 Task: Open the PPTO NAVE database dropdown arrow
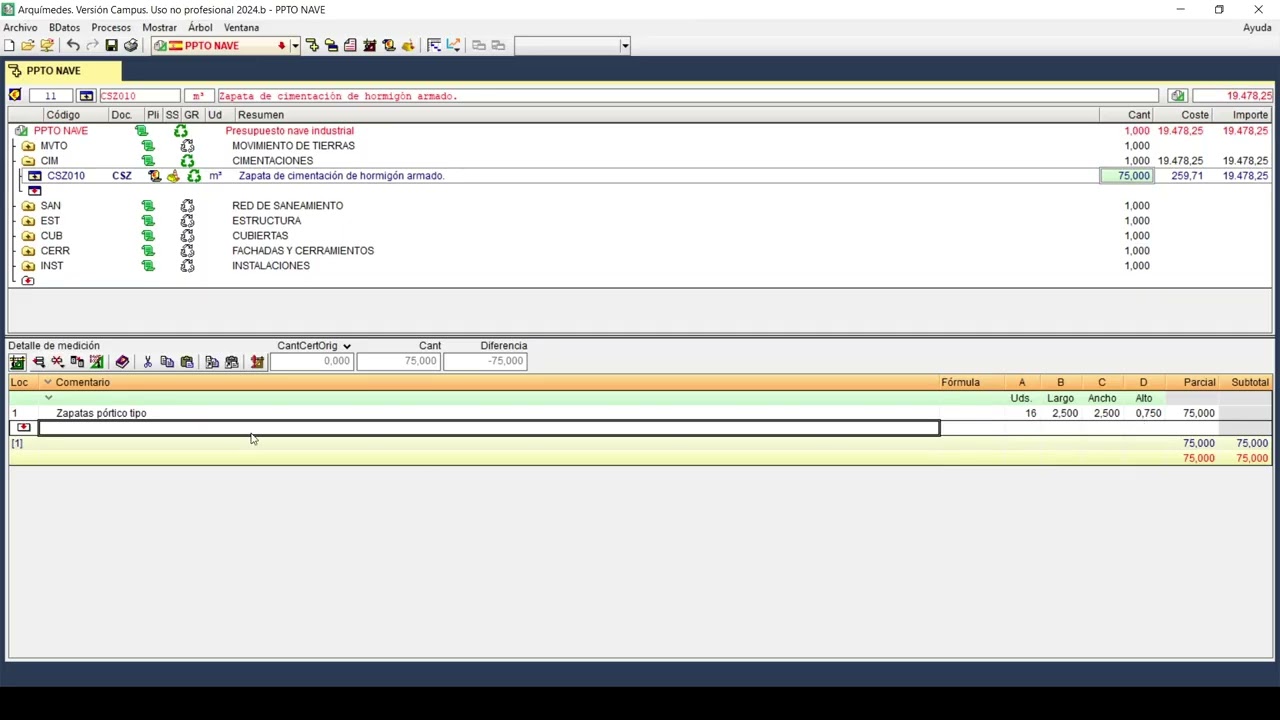(295, 45)
